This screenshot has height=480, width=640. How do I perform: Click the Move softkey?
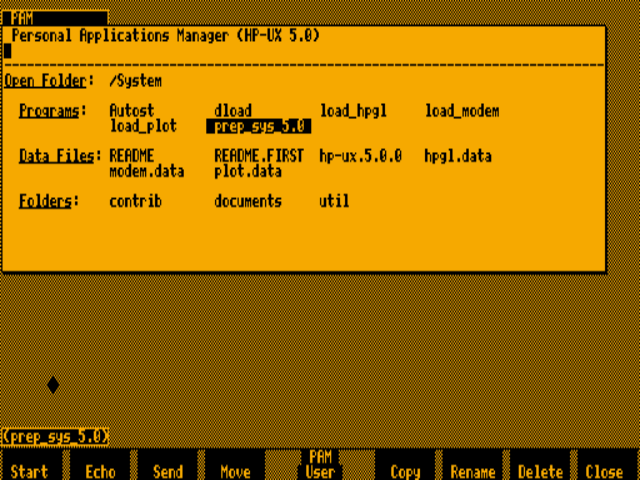coord(236,465)
